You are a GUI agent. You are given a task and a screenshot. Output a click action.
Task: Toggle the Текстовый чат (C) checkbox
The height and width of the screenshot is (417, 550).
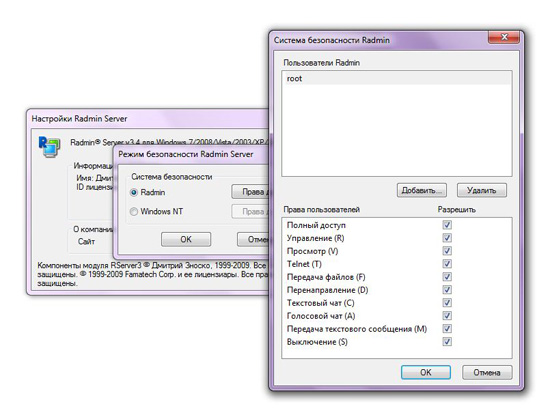(x=447, y=303)
